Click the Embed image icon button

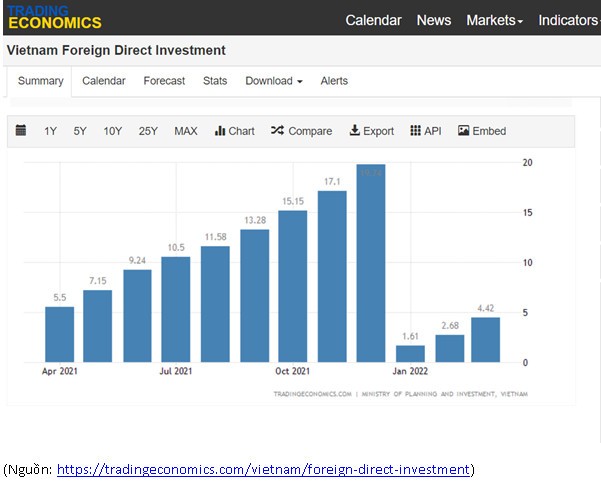tap(482, 131)
